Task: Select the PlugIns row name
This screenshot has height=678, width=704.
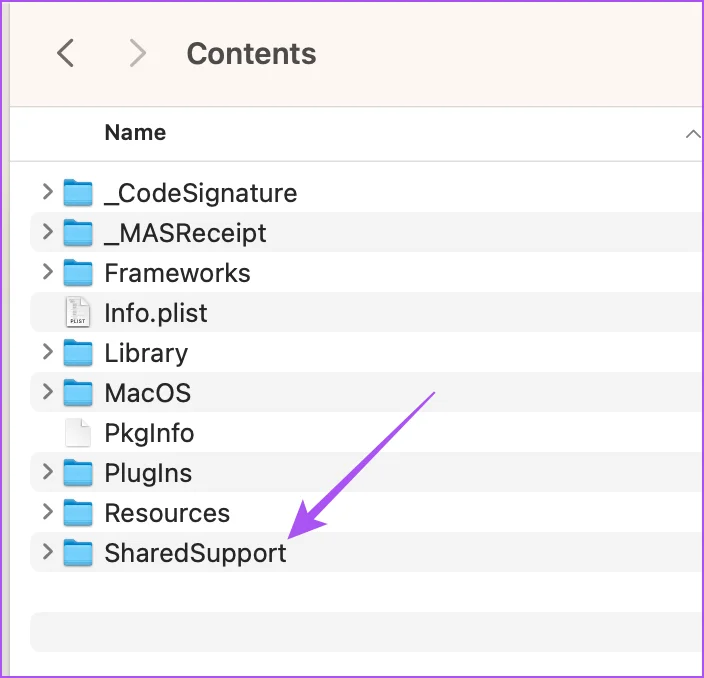Action: (x=148, y=474)
